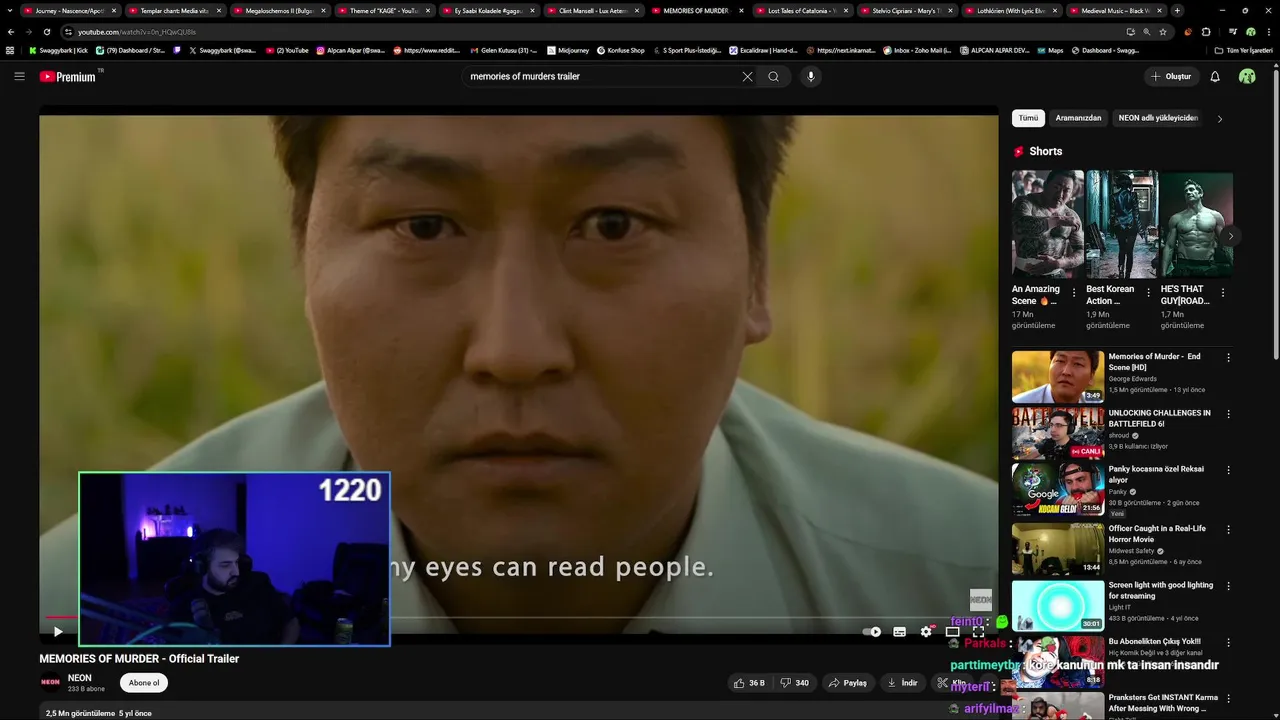Image resolution: width=1280 pixels, height=720 pixels.
Task: Go back in browser history
Action: click(x=10, y=32)
